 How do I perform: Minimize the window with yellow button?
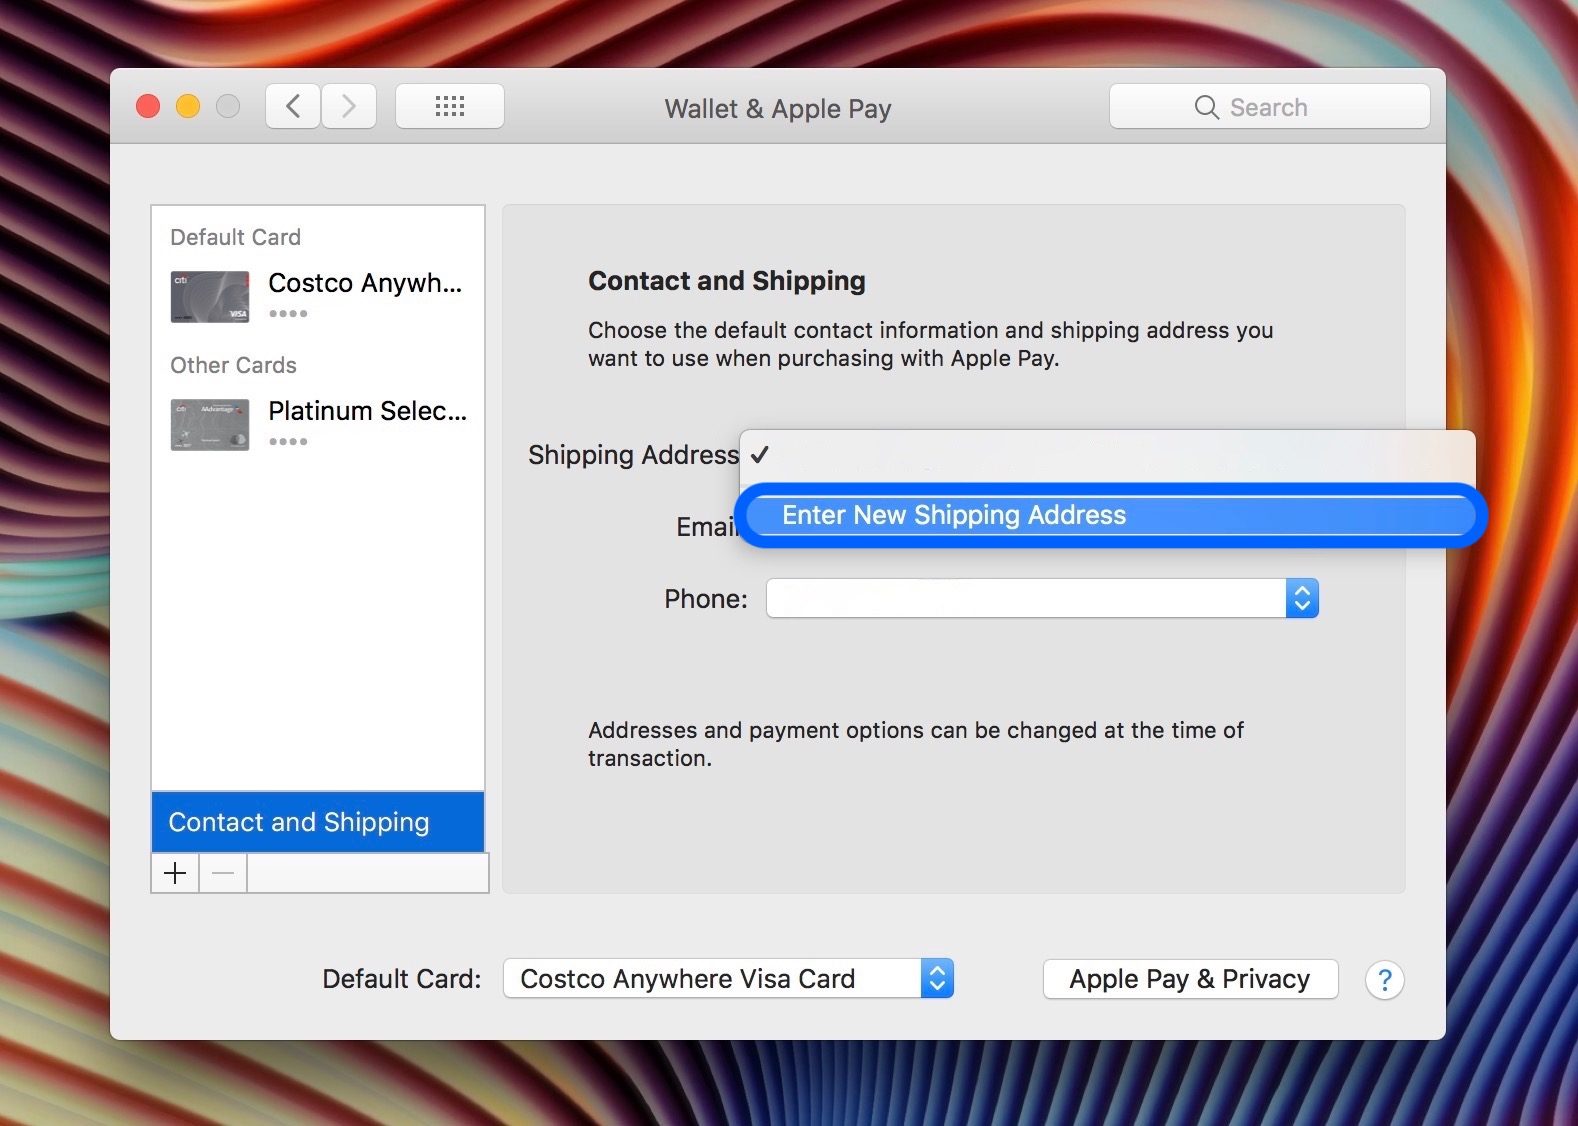[188, 106]
